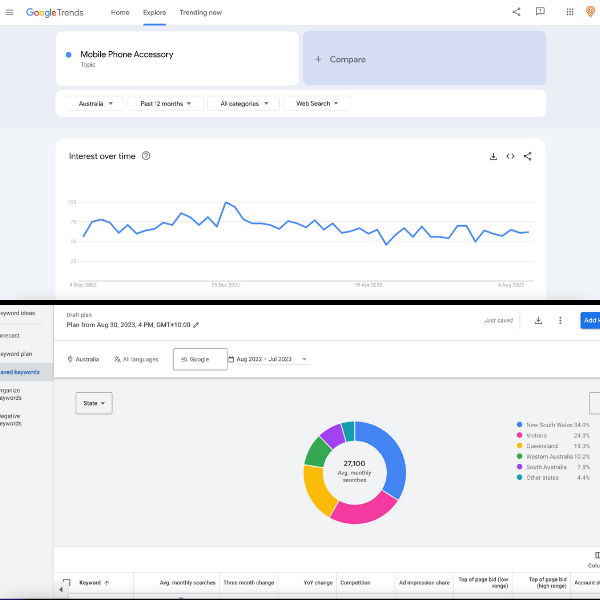Click the peak point on trend line
Viewport: 600px width, 600px height.
(x=226, y=202)
